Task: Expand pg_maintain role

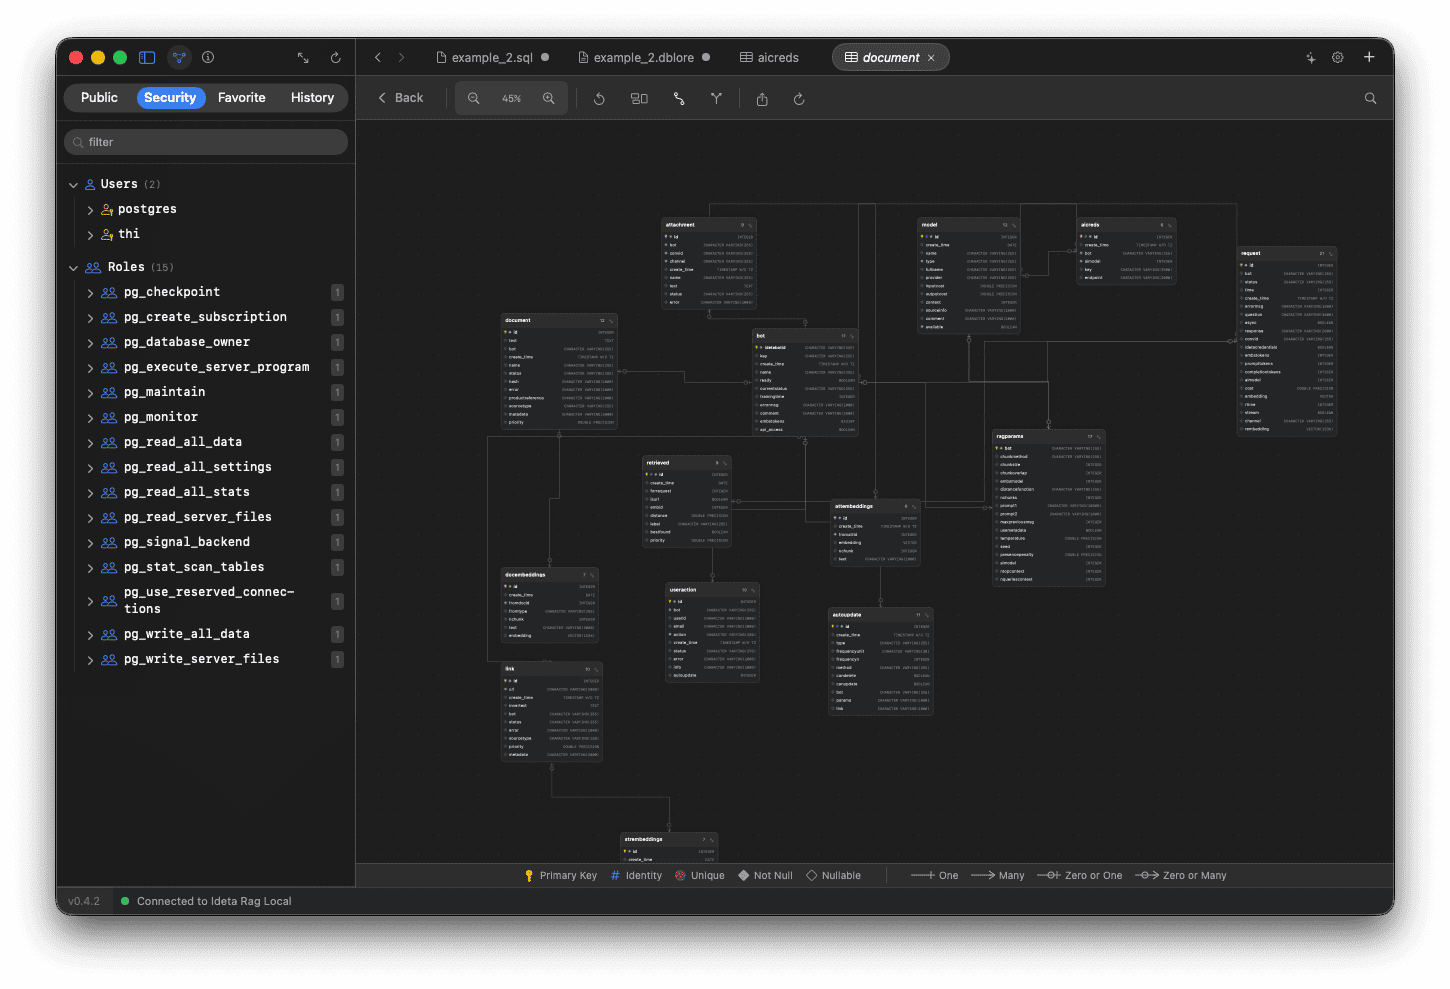Action: (90, 393)
